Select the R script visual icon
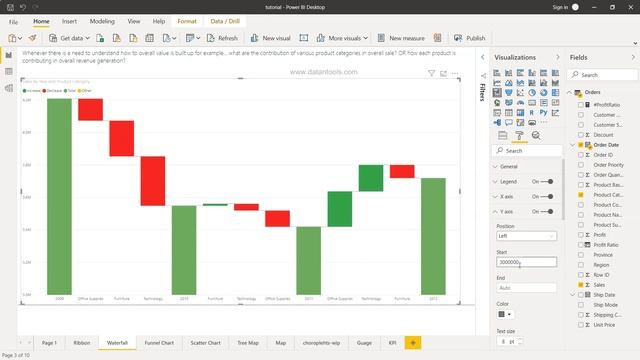Screen dimensions: 640x360 532,113
